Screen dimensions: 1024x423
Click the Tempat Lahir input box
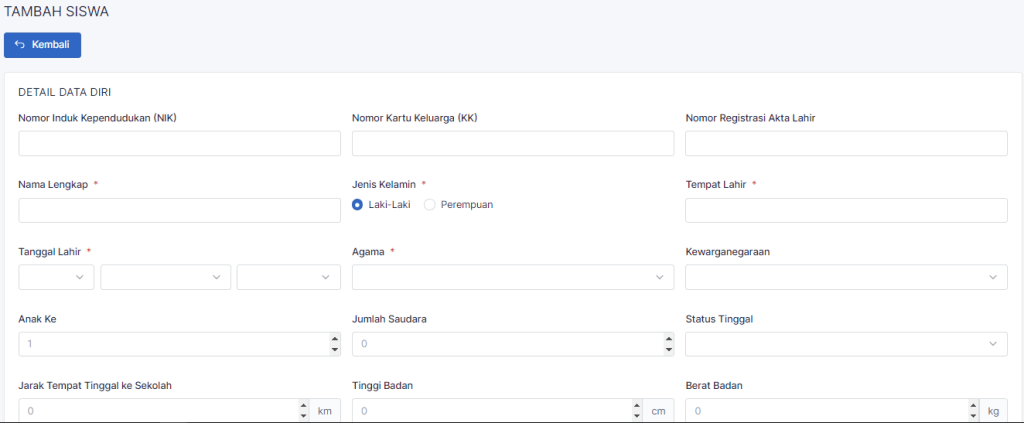846,210
